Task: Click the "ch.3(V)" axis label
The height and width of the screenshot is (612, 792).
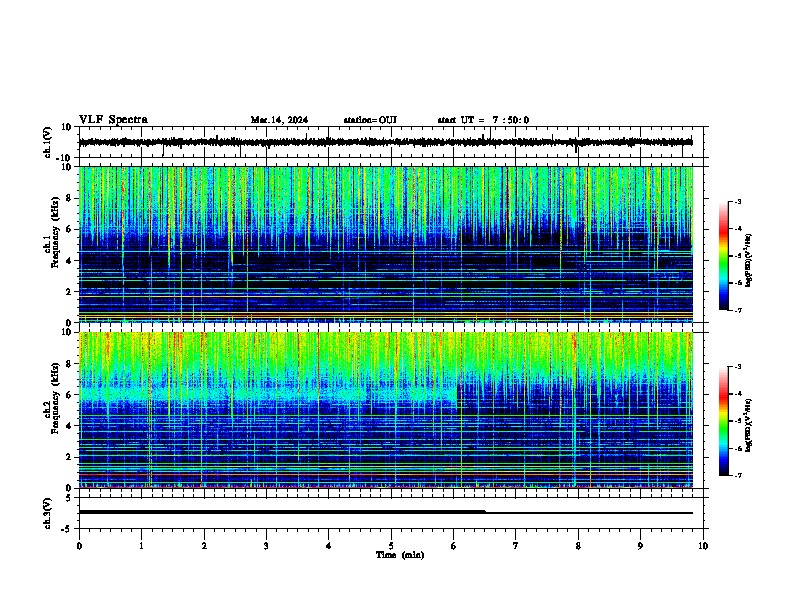Action: click(x=48, y=513)
